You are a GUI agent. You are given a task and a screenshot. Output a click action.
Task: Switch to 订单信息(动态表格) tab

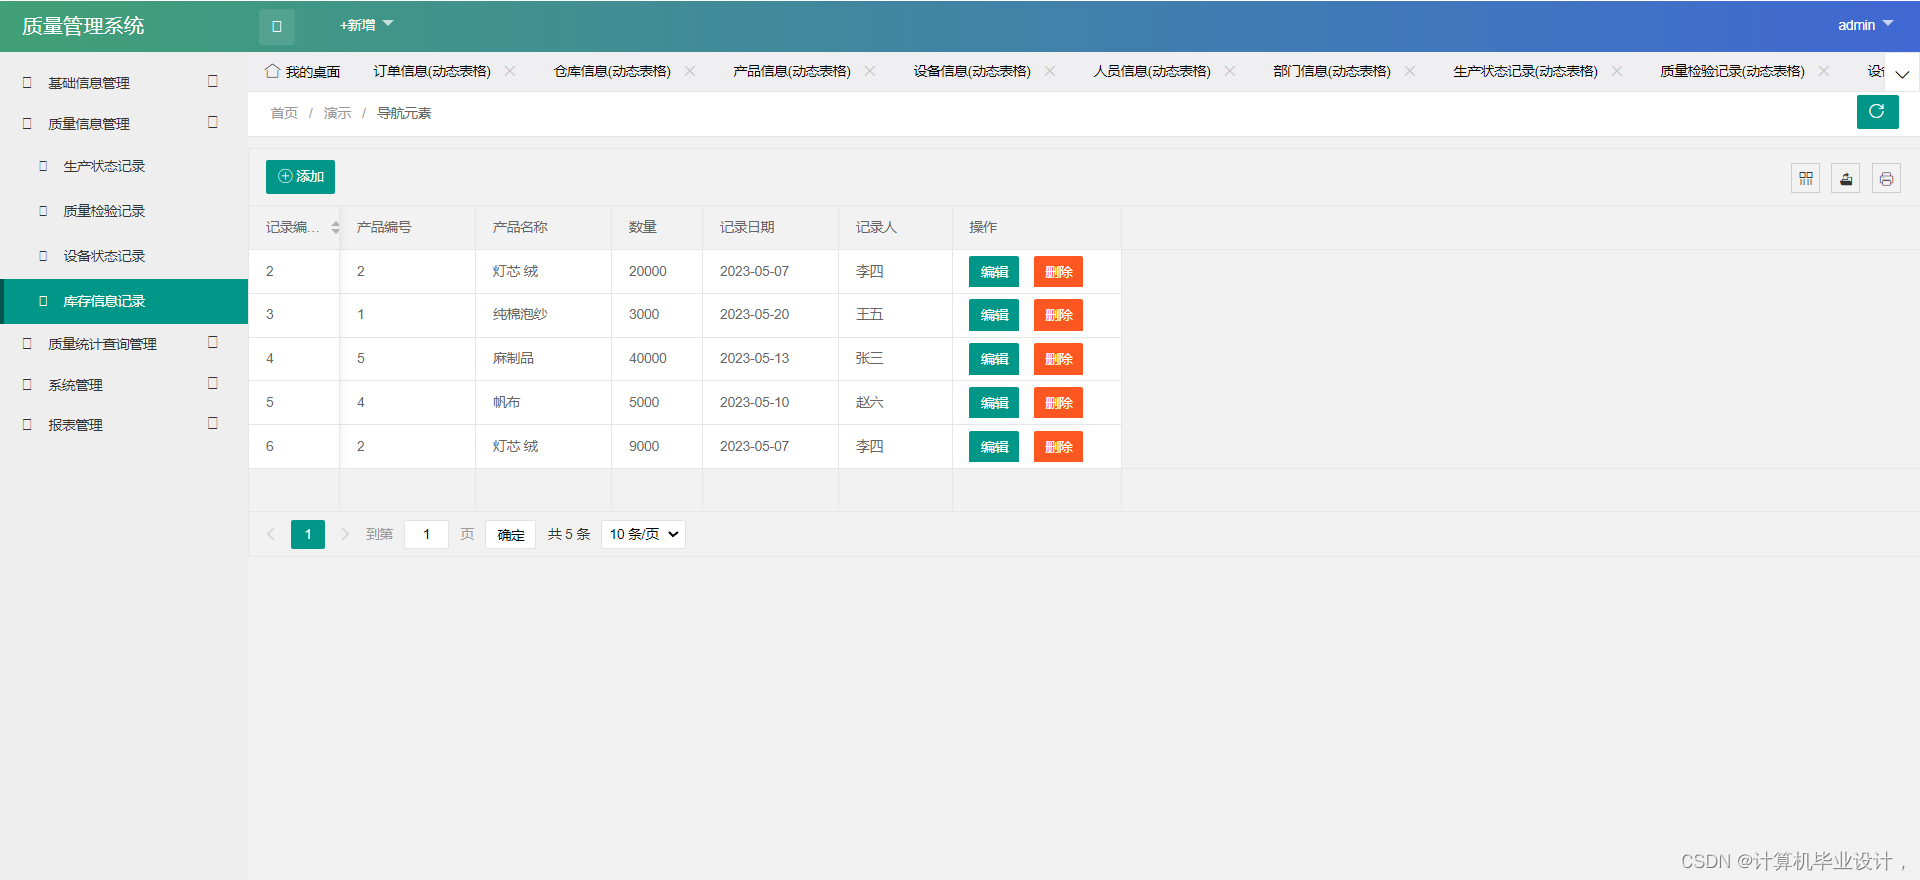[432, 72]
